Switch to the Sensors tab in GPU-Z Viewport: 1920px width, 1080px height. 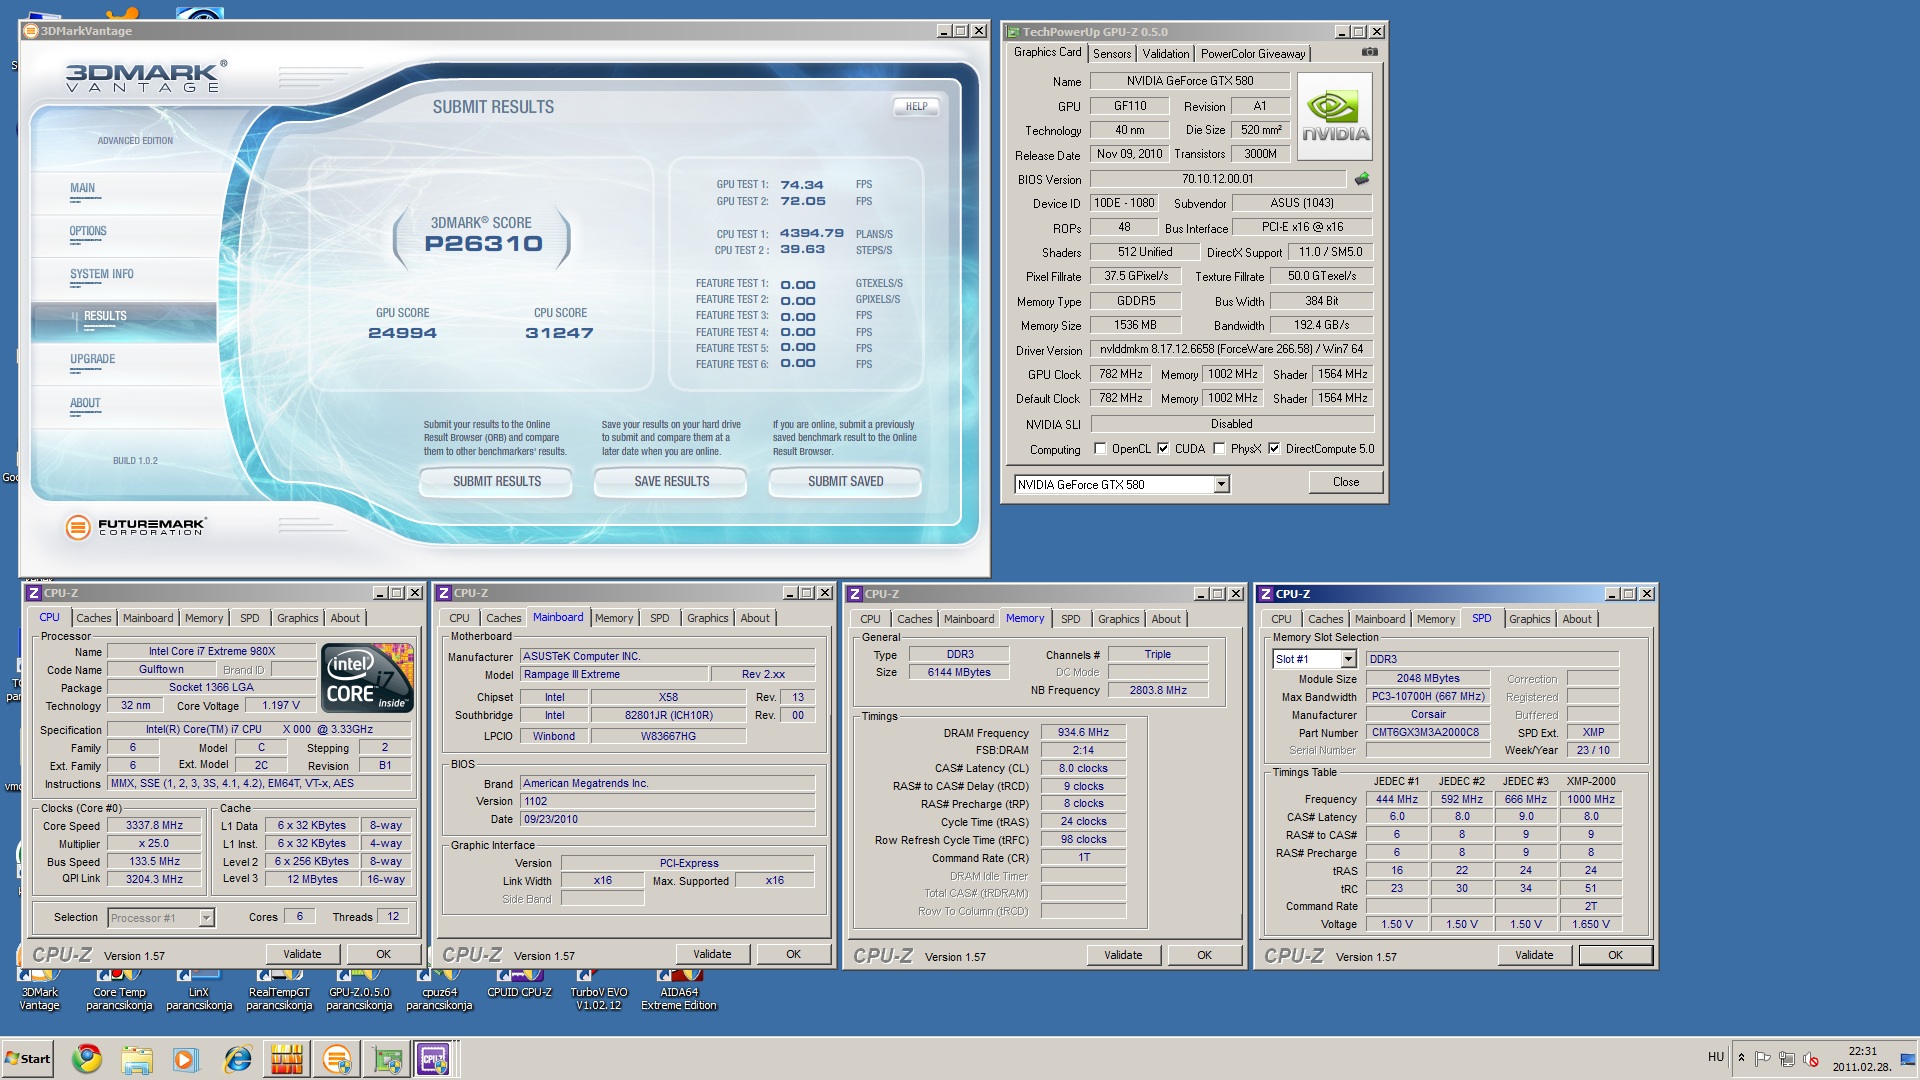(1111, 54)
